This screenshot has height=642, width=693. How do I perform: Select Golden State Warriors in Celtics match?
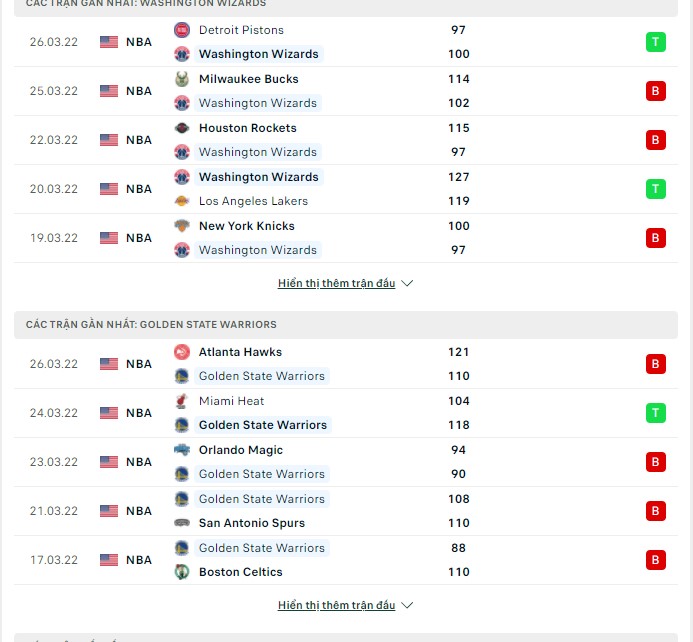click(x=262, y=548)
